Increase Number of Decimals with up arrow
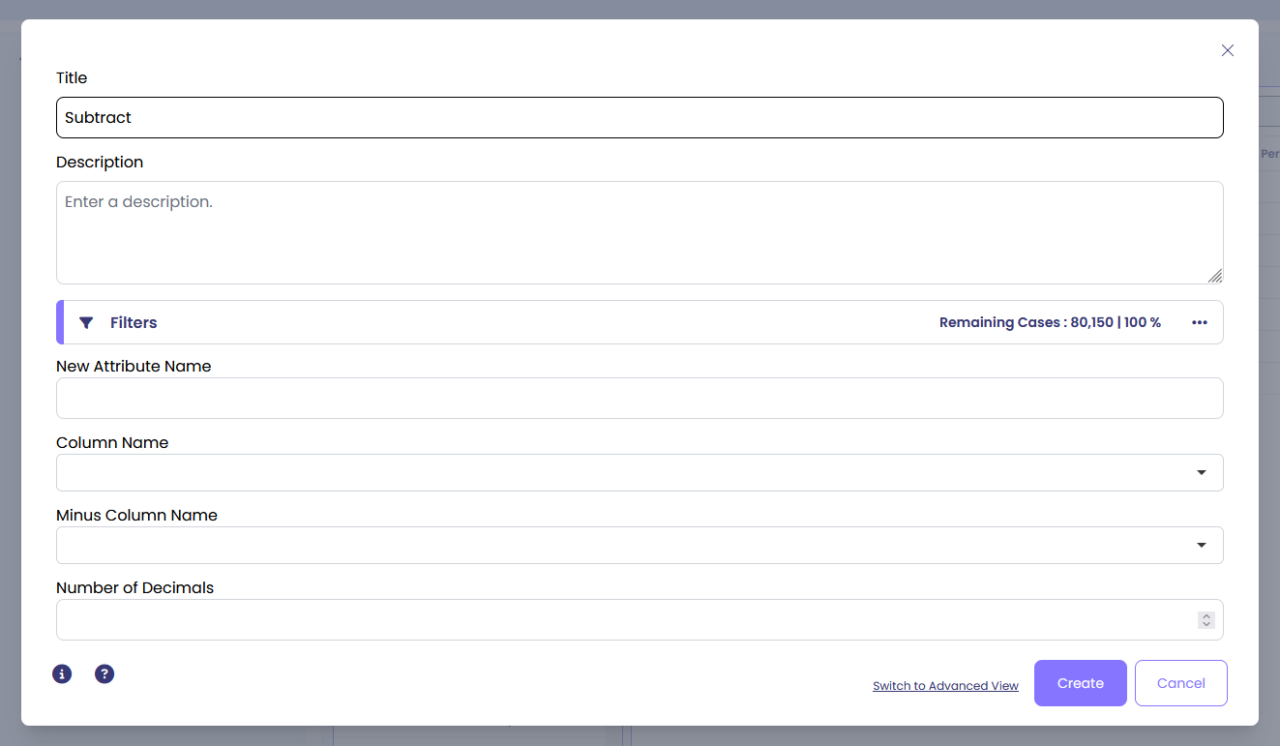This screenshot has height=746, width=1280. (x=1206, y=616)
